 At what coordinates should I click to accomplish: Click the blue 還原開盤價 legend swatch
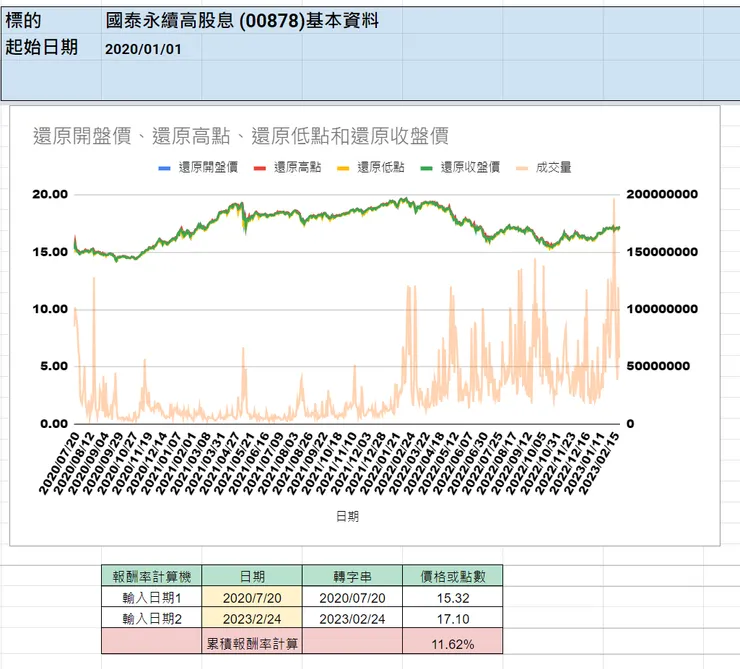(164, 168)
